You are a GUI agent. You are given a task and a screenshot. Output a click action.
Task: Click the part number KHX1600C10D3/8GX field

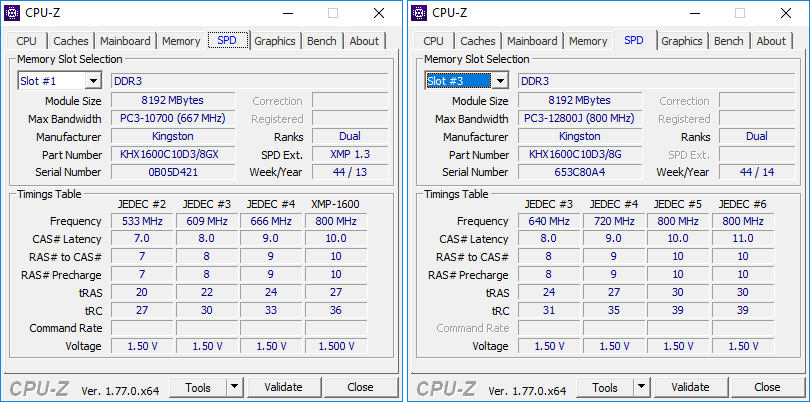173,154
